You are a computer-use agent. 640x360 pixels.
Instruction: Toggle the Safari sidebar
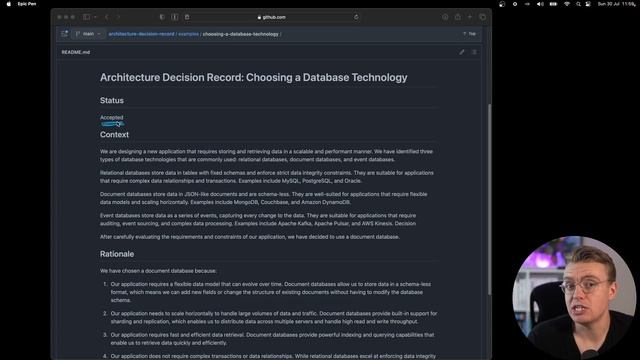click(x=87, y=17)
